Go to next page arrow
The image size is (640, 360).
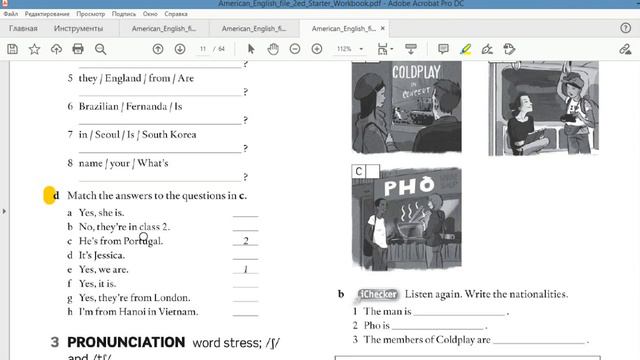pyautogui.click(x=180, y=49)
